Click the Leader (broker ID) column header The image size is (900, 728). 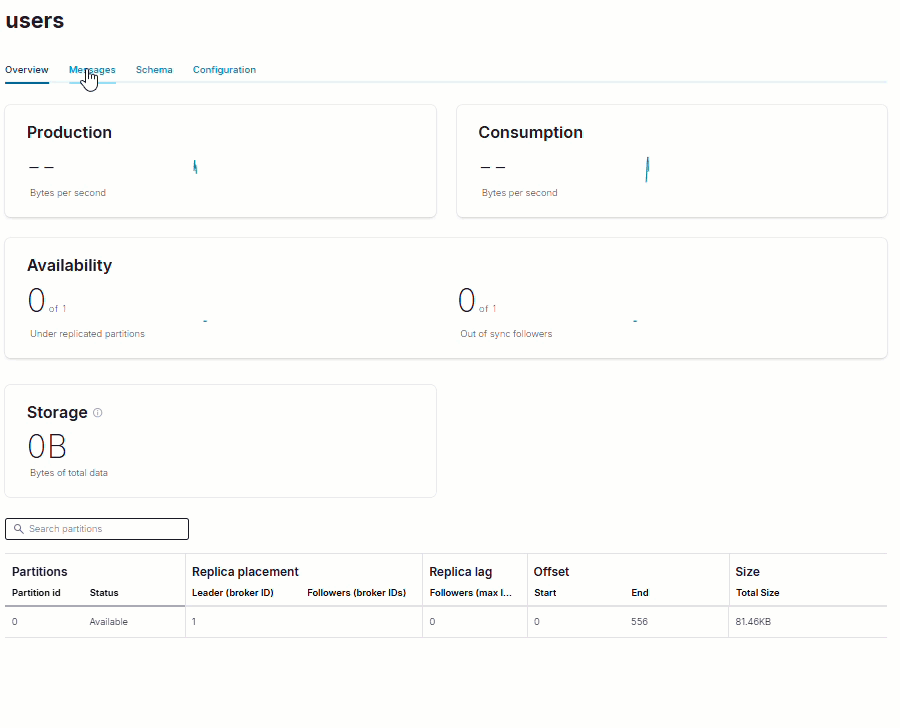click(x=232, y=593)
